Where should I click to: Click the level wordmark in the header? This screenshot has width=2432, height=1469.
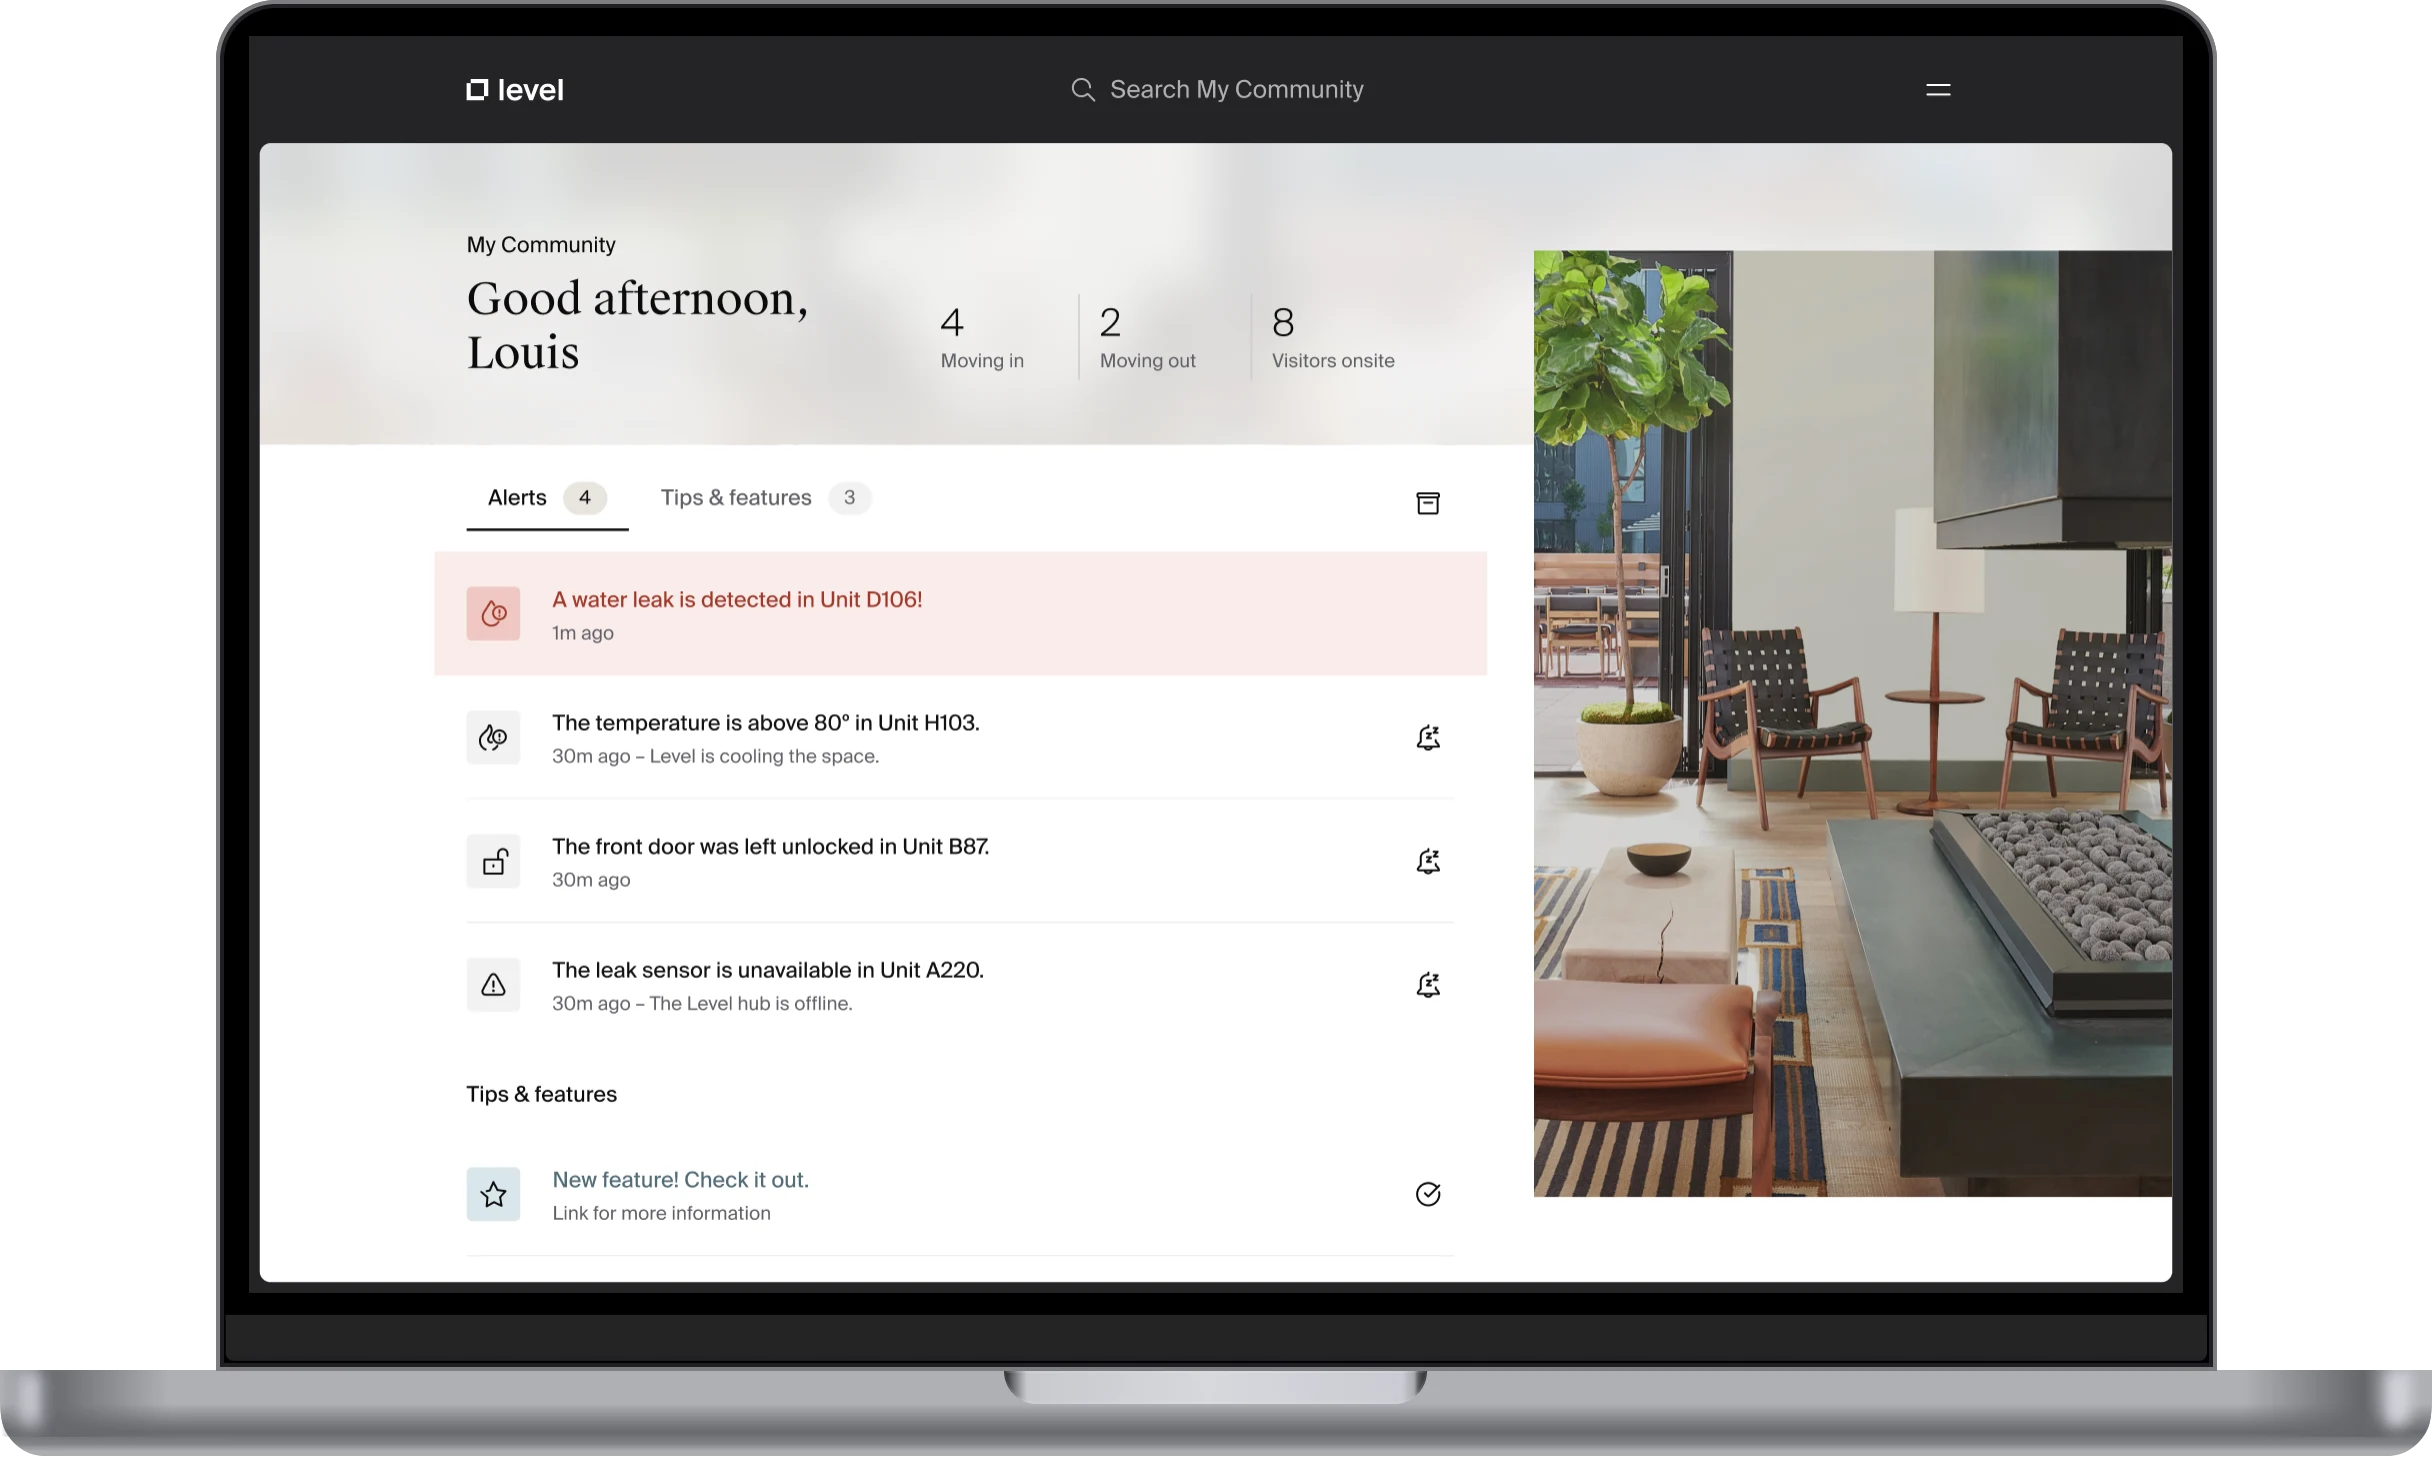click(530, 90)
